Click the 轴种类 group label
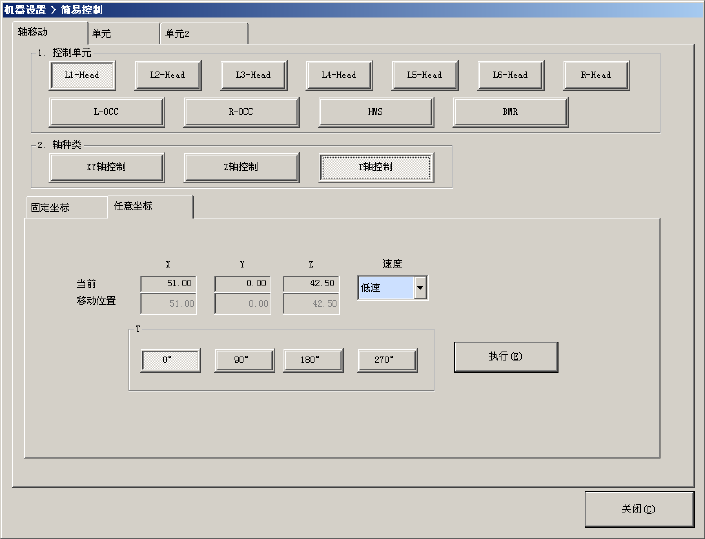The image size is (705, 539). (x=67, y=145)
